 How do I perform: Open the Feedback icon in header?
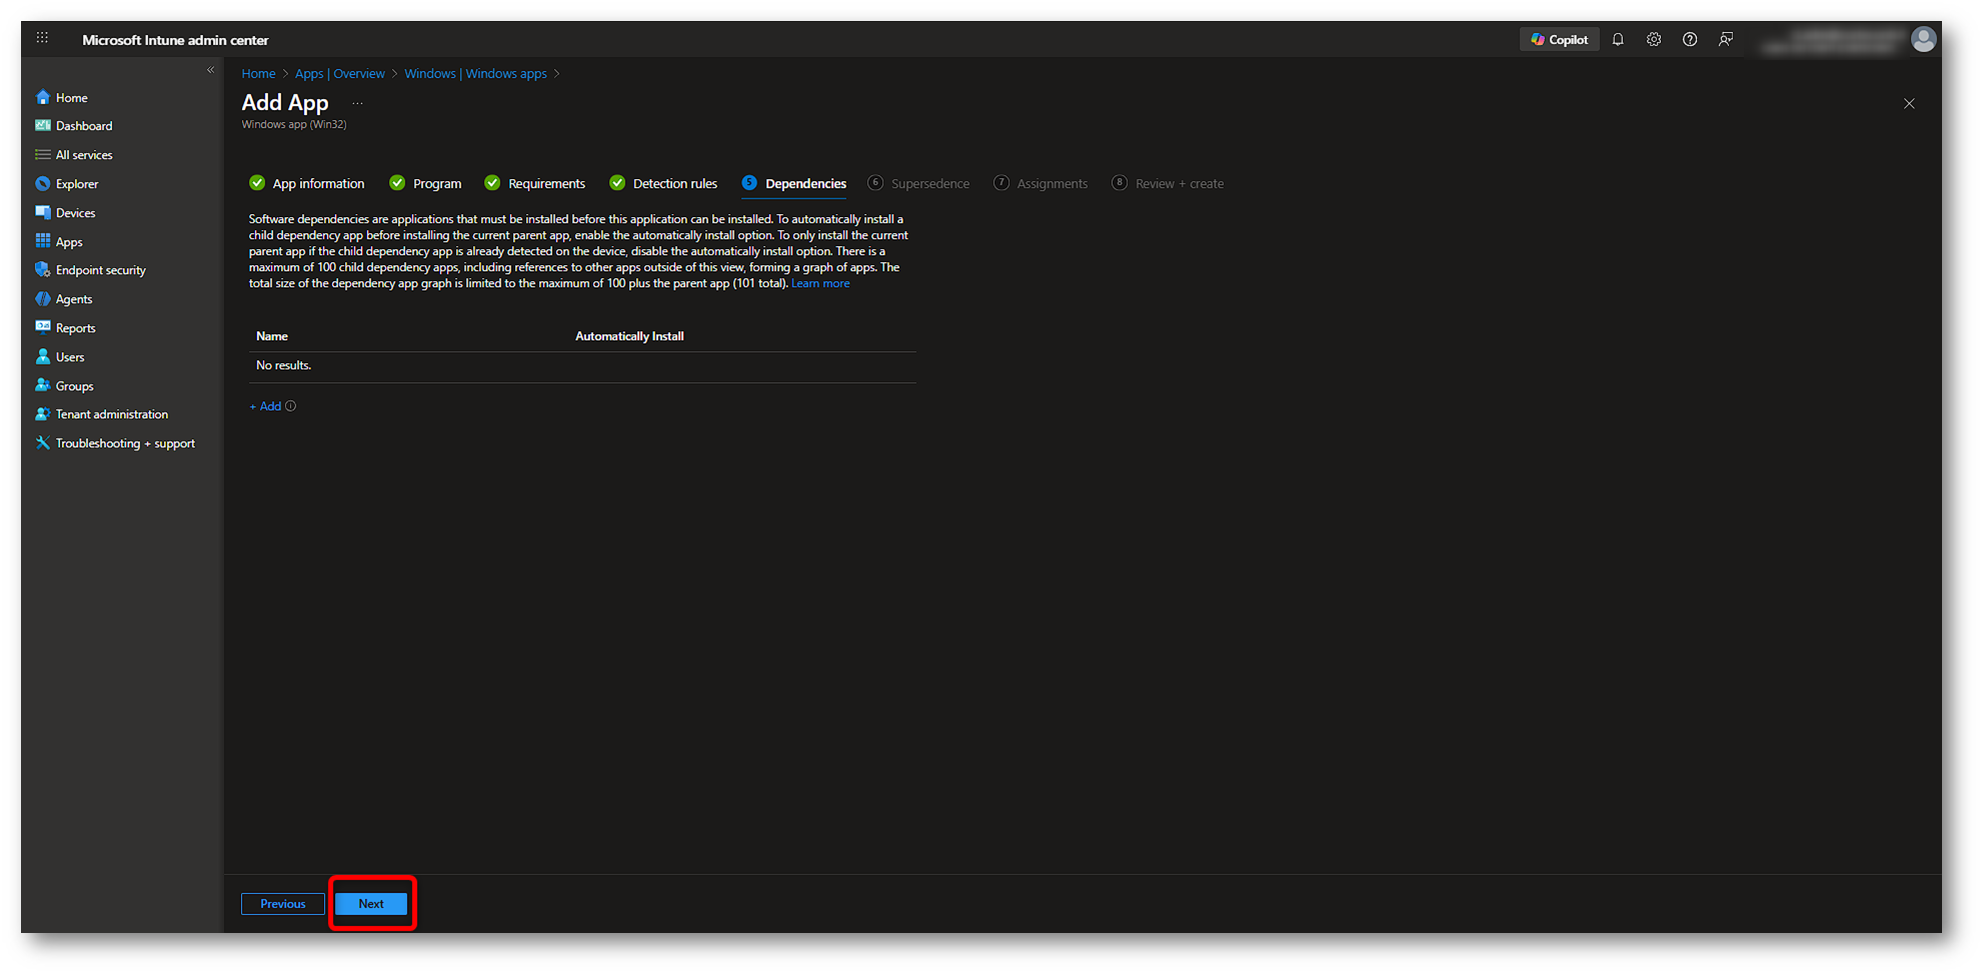click(1726, 40)
